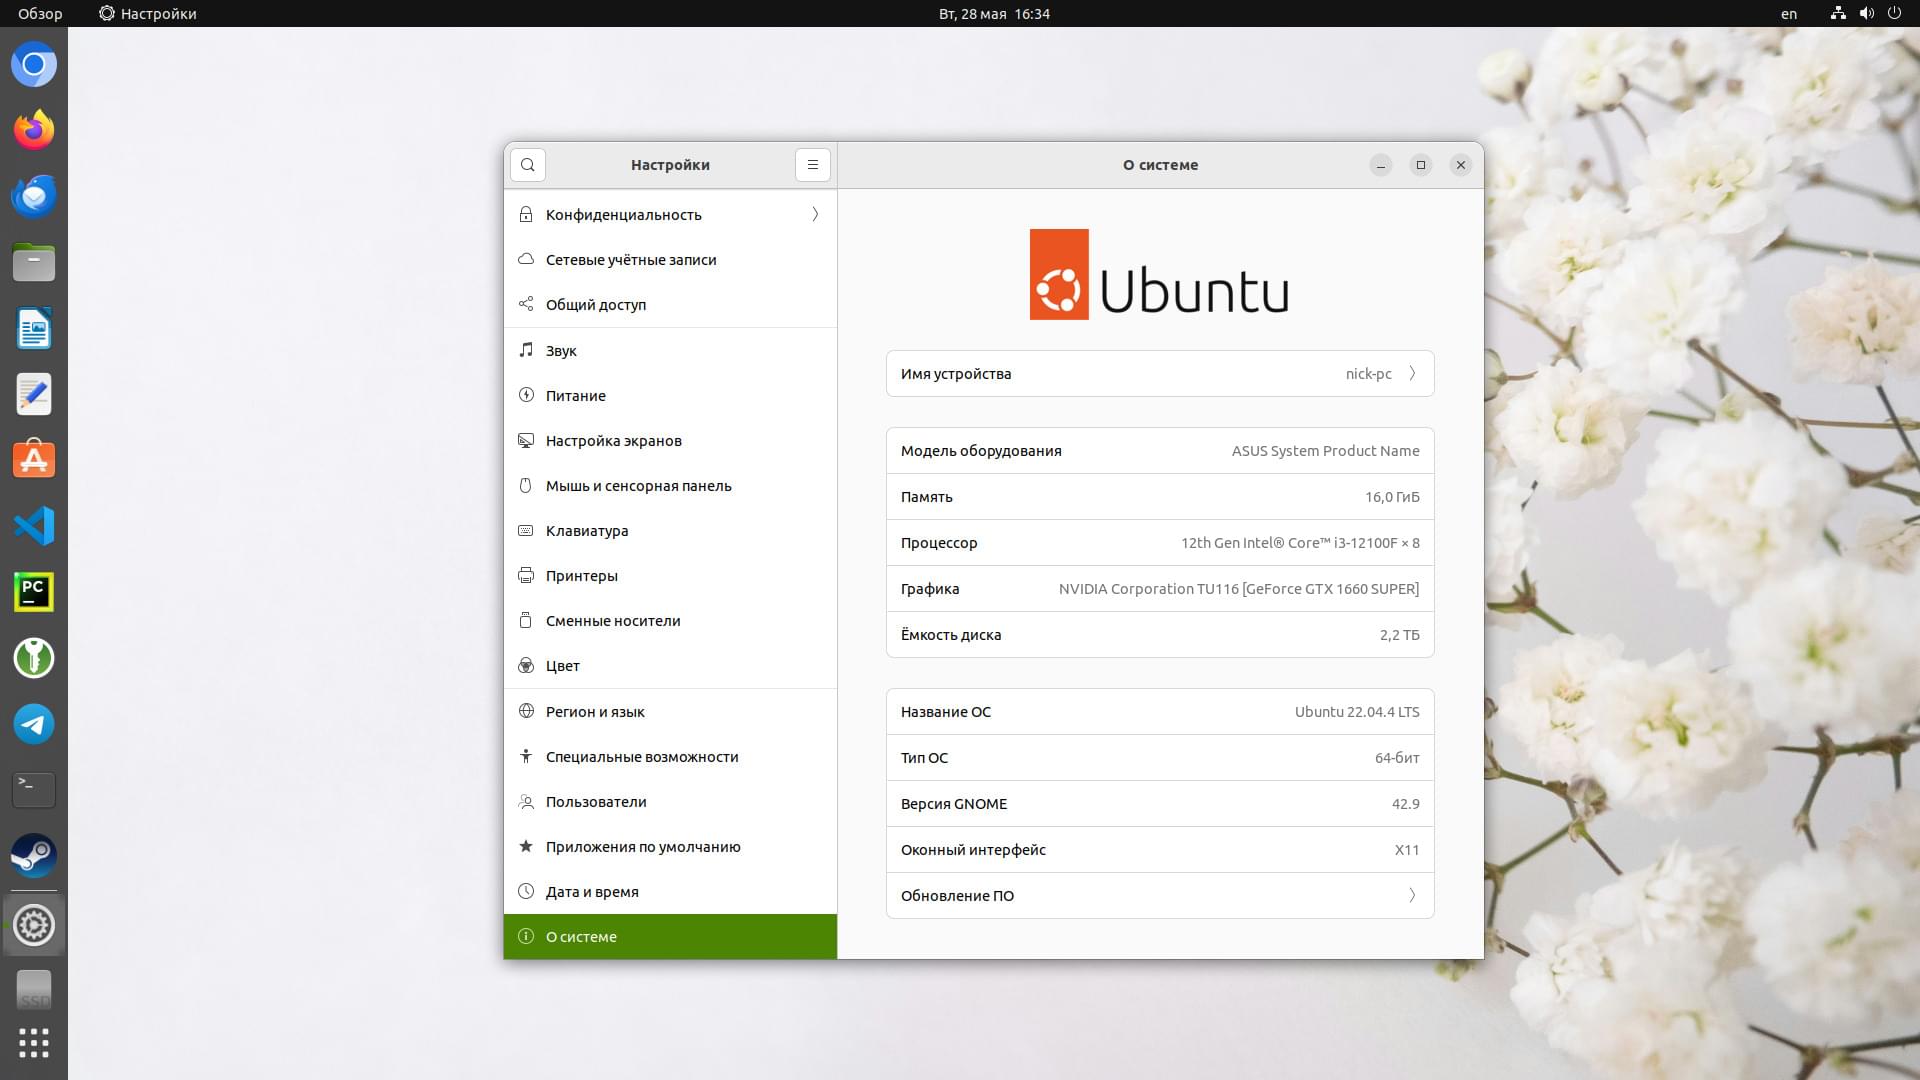The width and height of the screenshot is (1920, 1080).
Task: Open the Обновление ПО row
Action: click(1160, 895)
